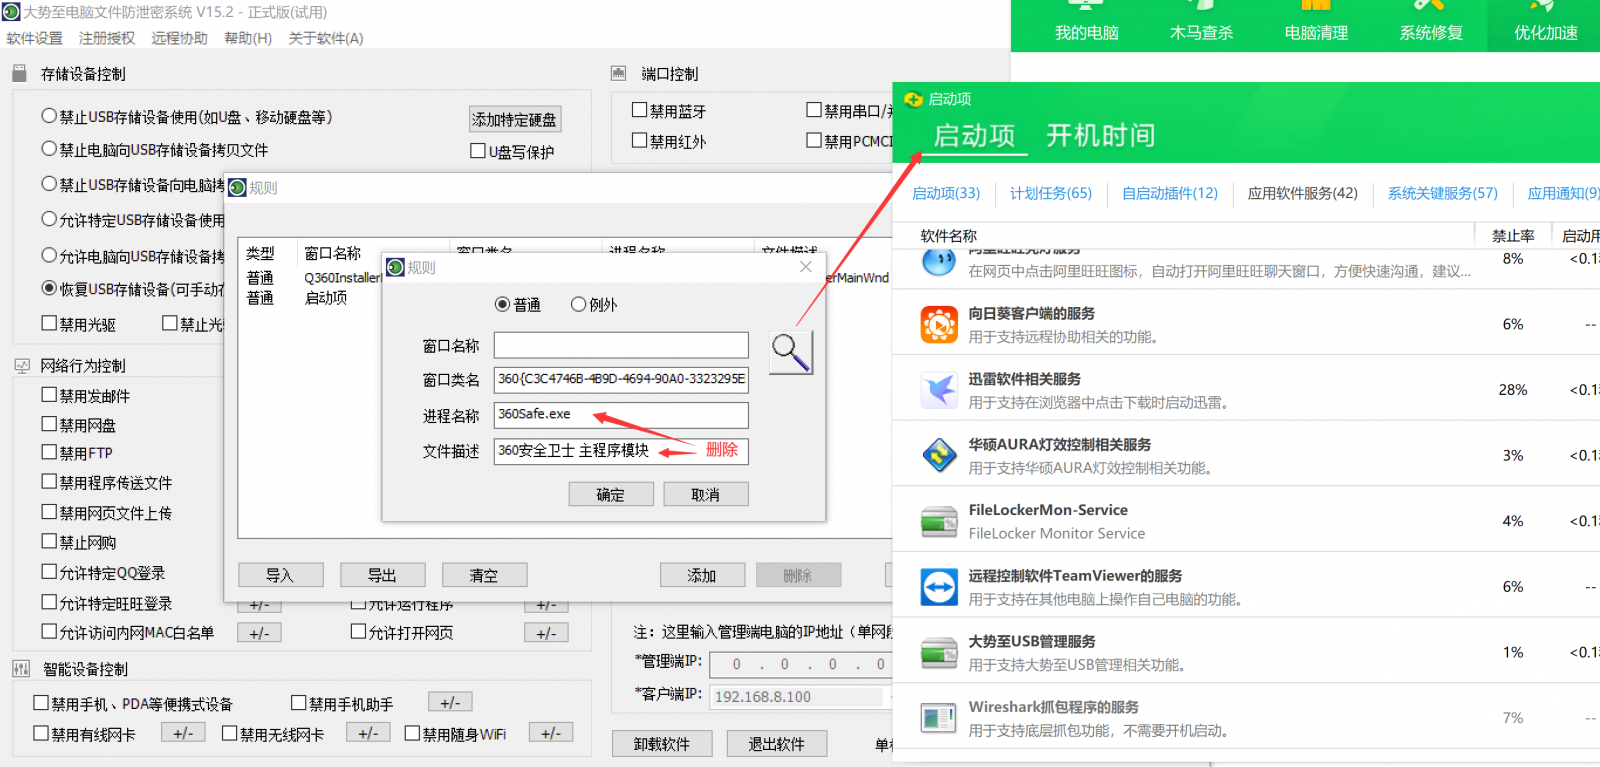Click the 添加 button in rules window

coord(703,575)
